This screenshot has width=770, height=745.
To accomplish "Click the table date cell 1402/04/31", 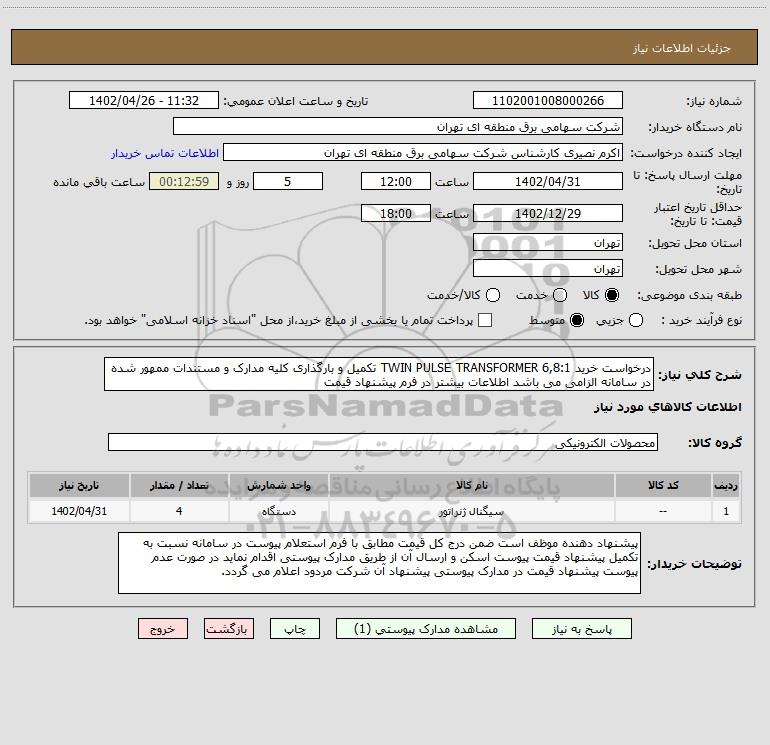I will pos(79,511).
